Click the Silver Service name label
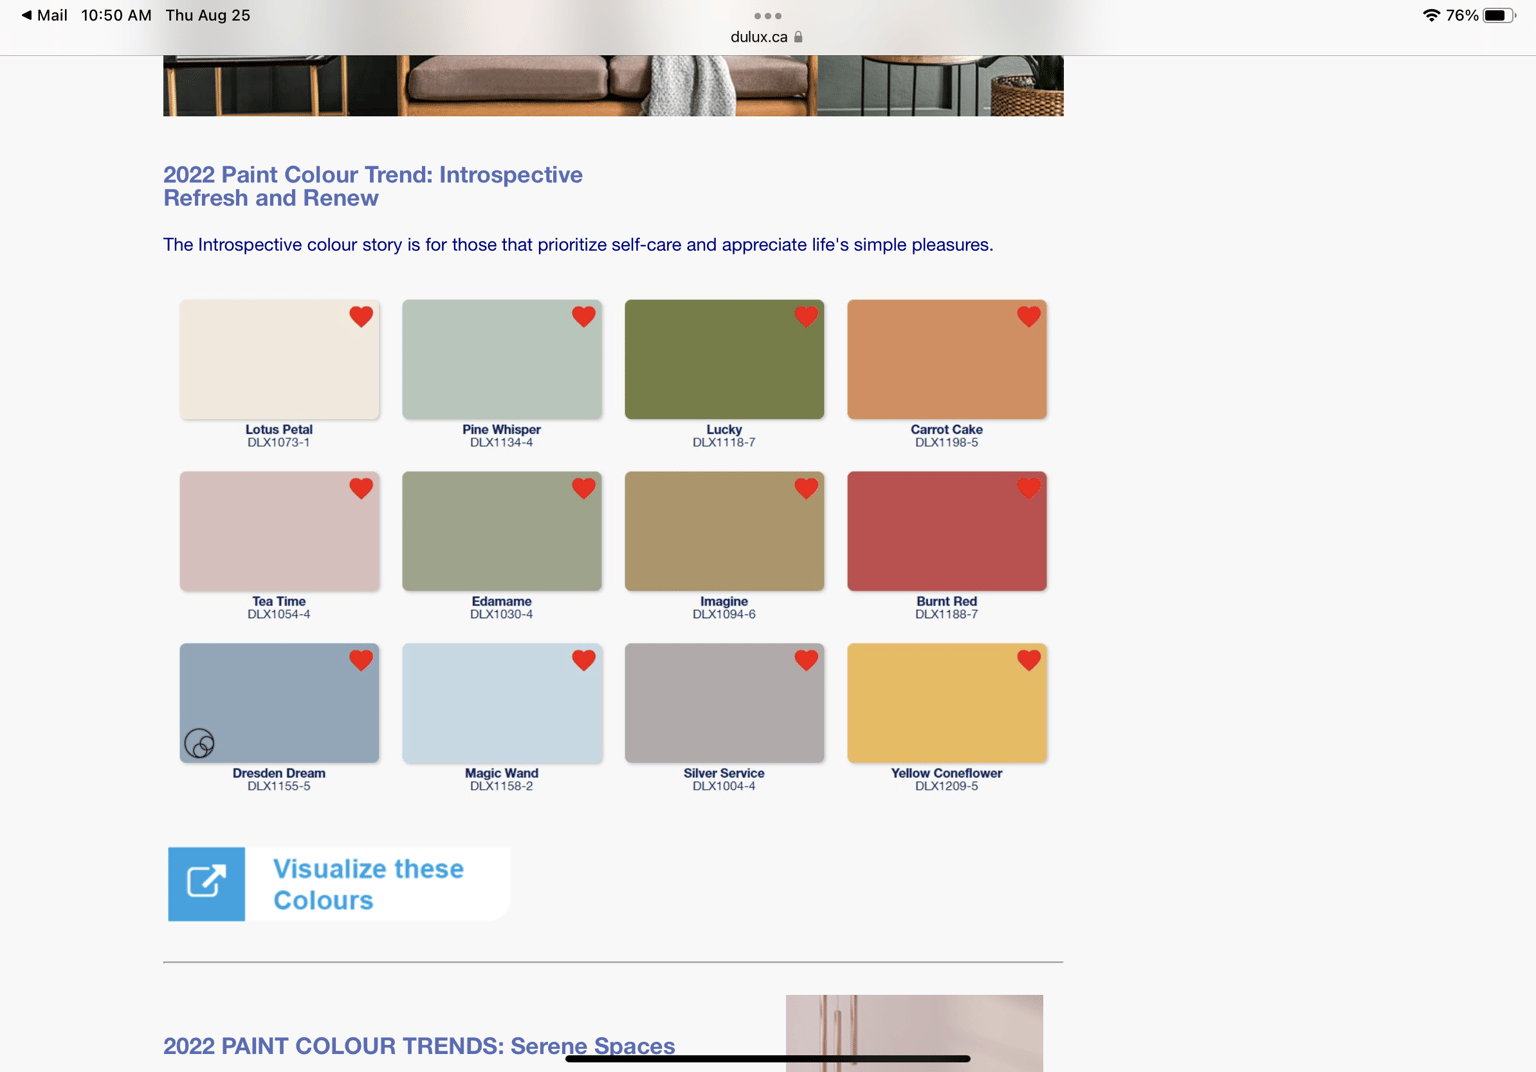1536x1072 pixels. [724, 773]
